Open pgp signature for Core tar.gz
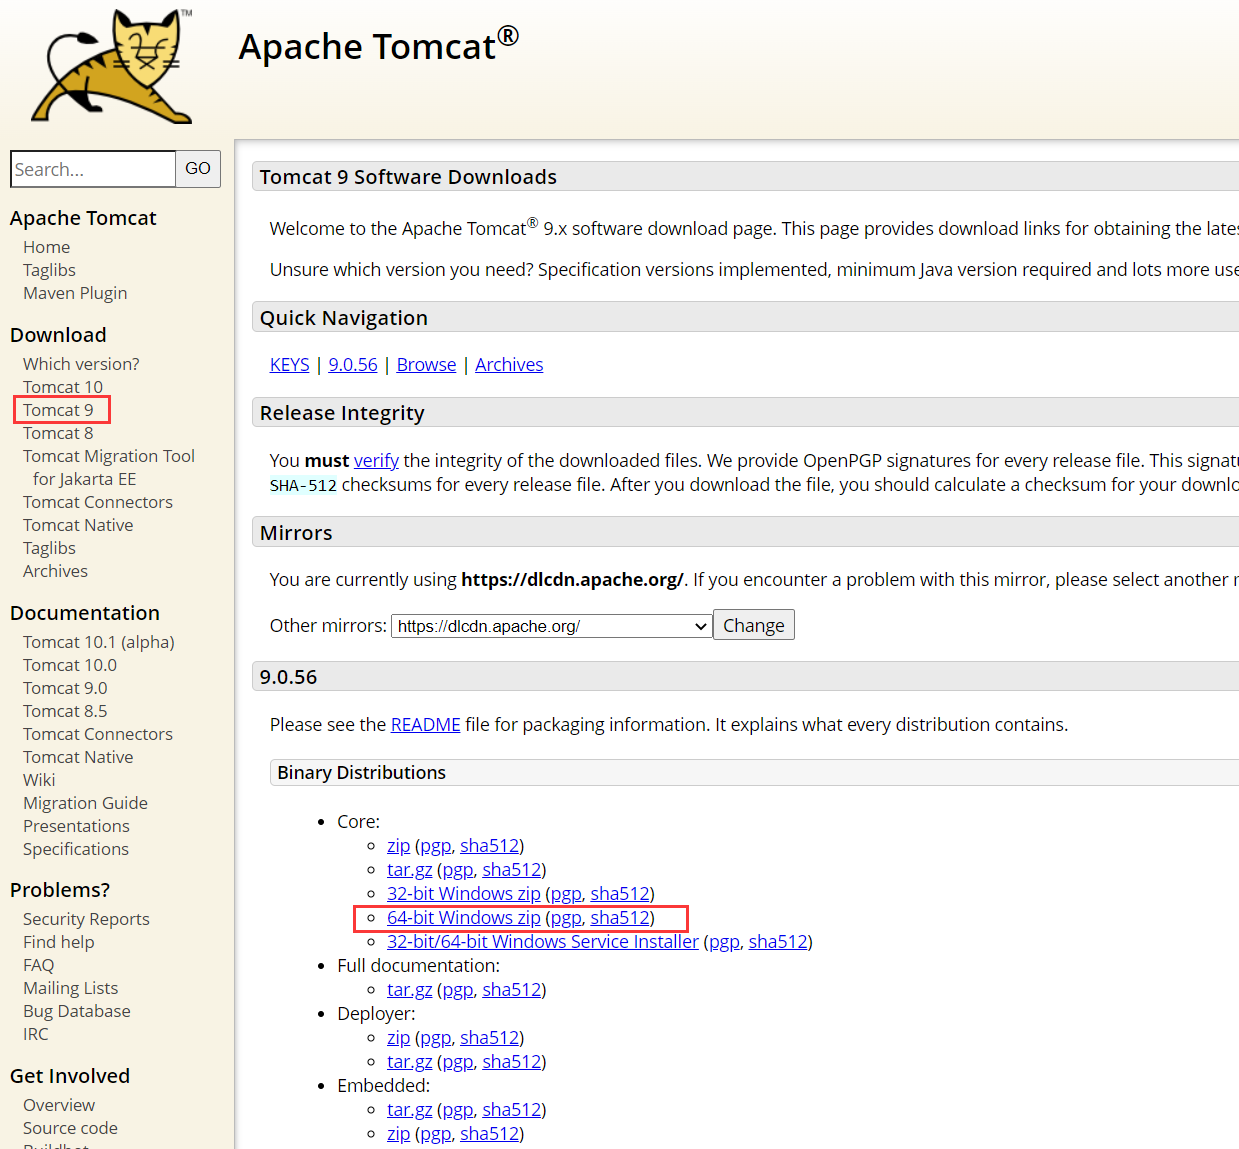Screen dimensions: 1239x1149 (x=457, y=870)
